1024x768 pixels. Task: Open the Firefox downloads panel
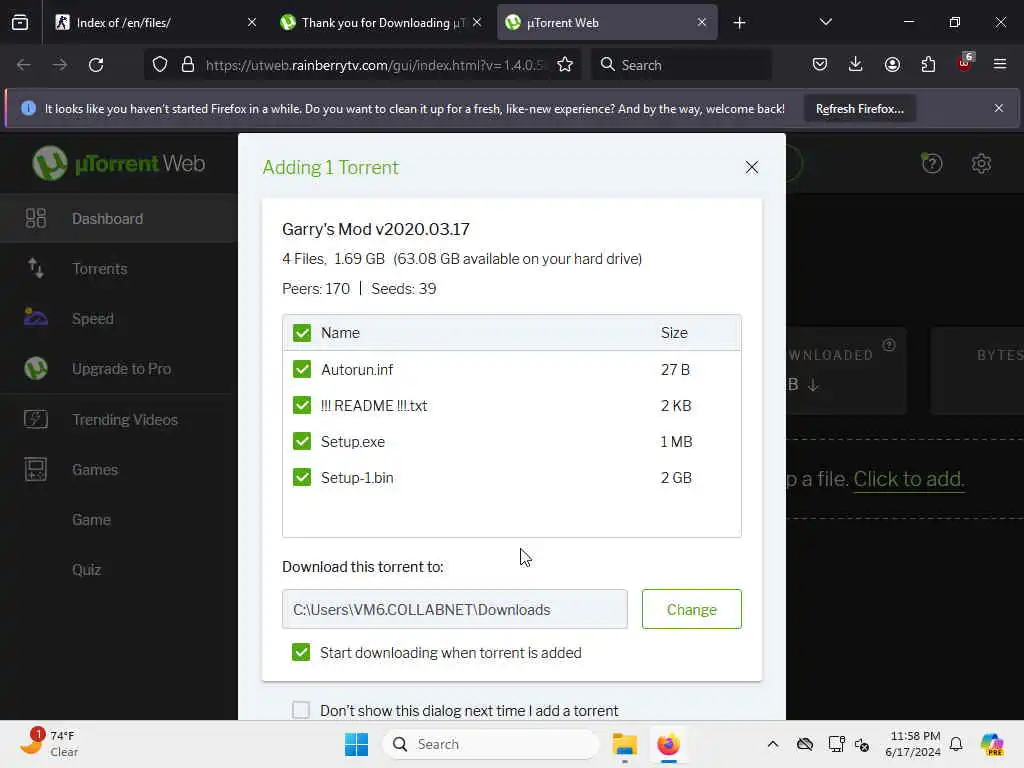[856, 64]
